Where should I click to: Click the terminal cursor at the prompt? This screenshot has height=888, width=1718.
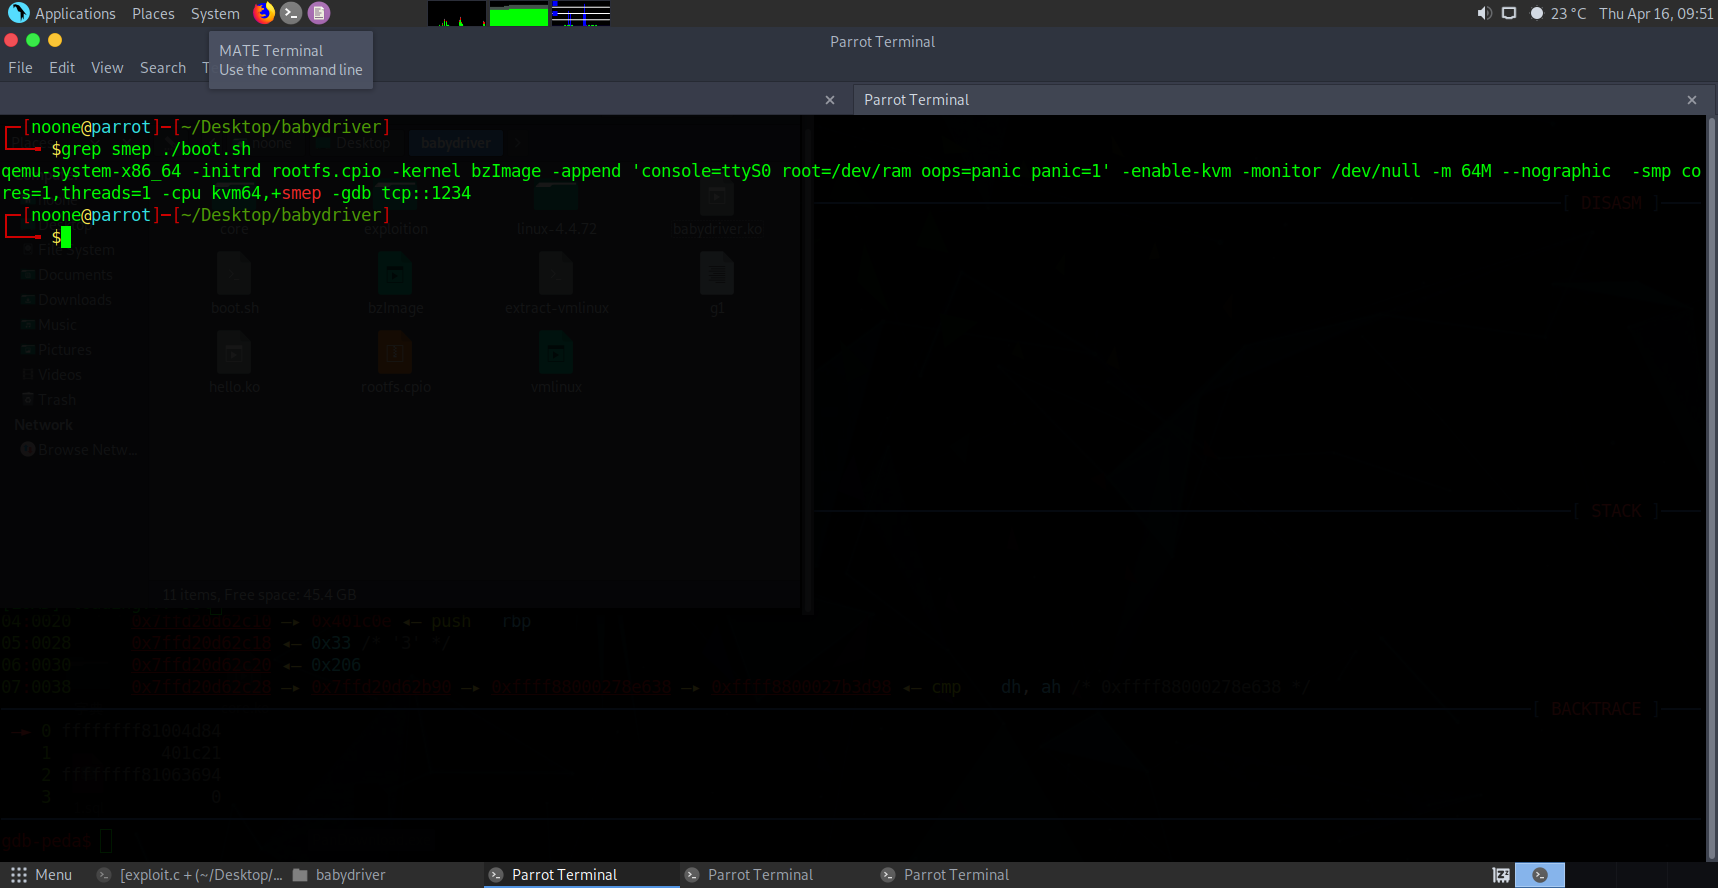[x=66, y=237]
